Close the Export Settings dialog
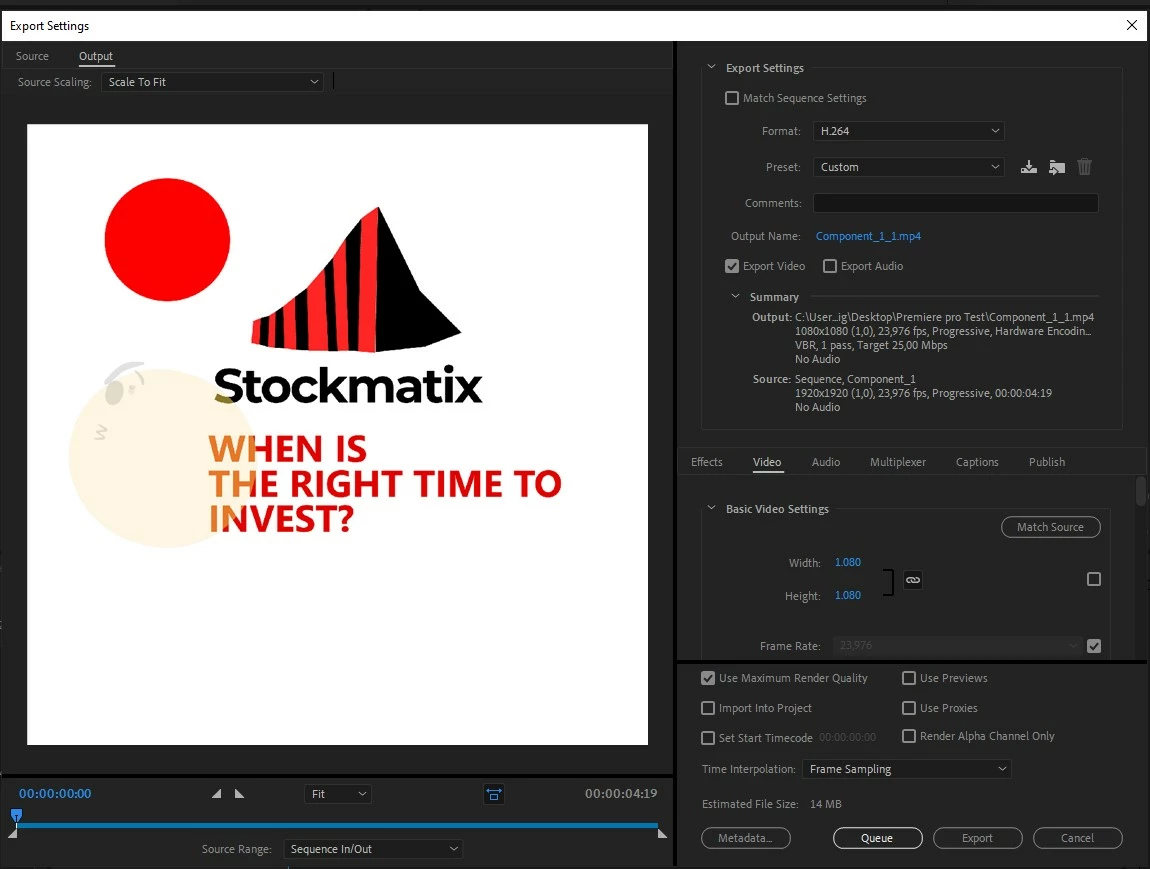The image size is (1150, 869). pyautogui.click(x=1132, y=25)
